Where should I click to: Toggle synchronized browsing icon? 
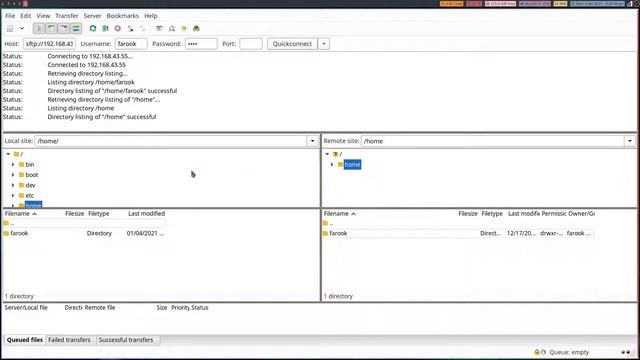[184, 29]
